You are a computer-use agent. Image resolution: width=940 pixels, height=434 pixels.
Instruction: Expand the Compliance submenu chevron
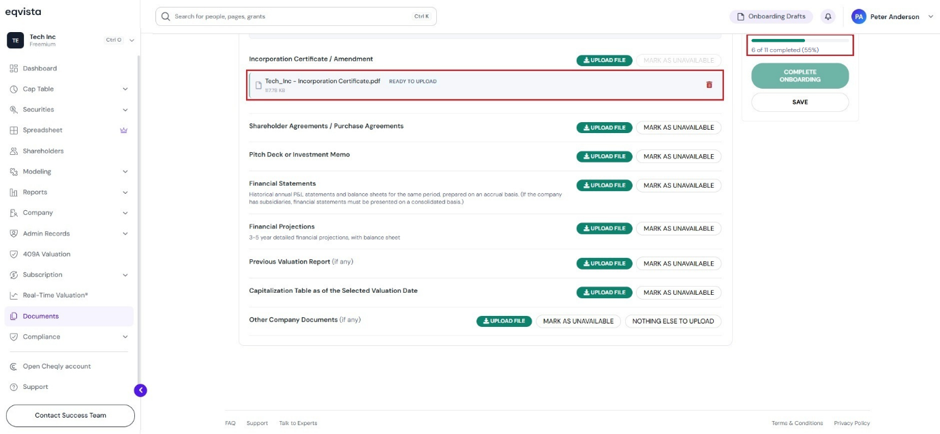(125, 337)
